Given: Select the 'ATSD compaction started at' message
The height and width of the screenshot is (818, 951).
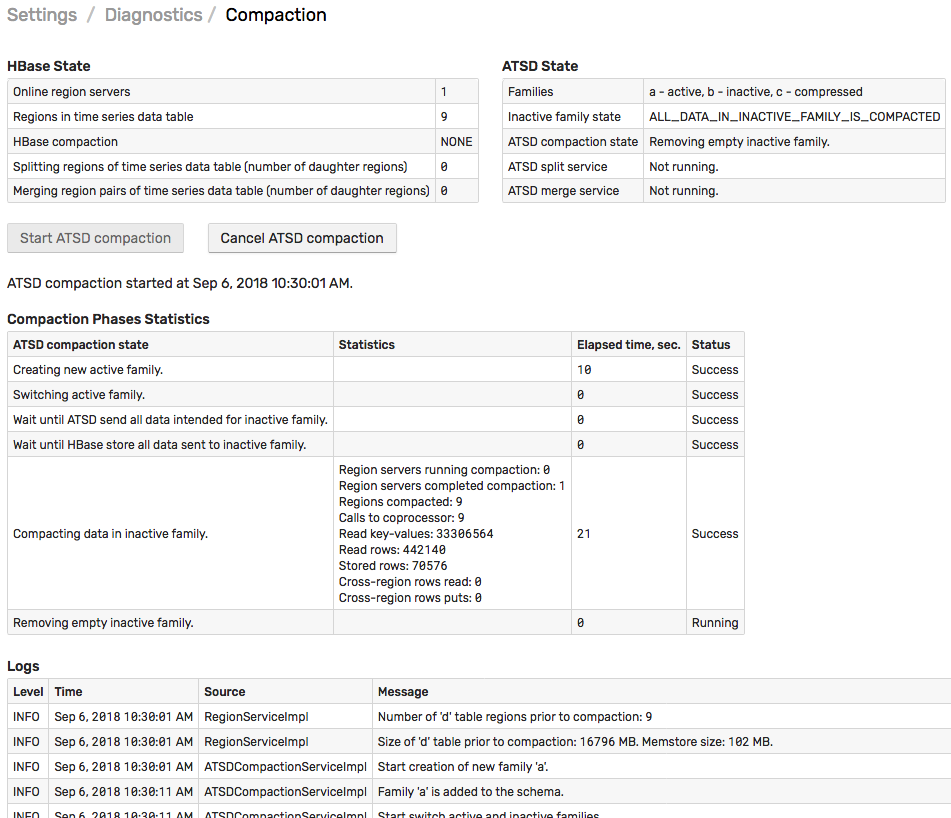Looking at the screenshot, I should pos(180,283).
